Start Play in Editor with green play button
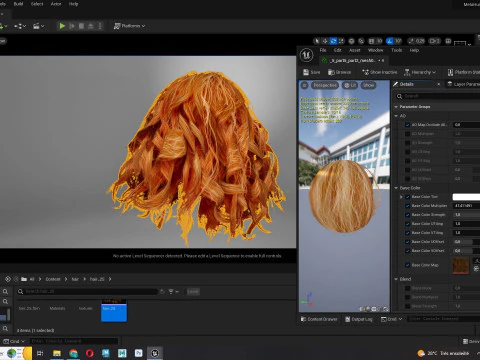Viewport: 480px width, 360px height. coord(62,26)
